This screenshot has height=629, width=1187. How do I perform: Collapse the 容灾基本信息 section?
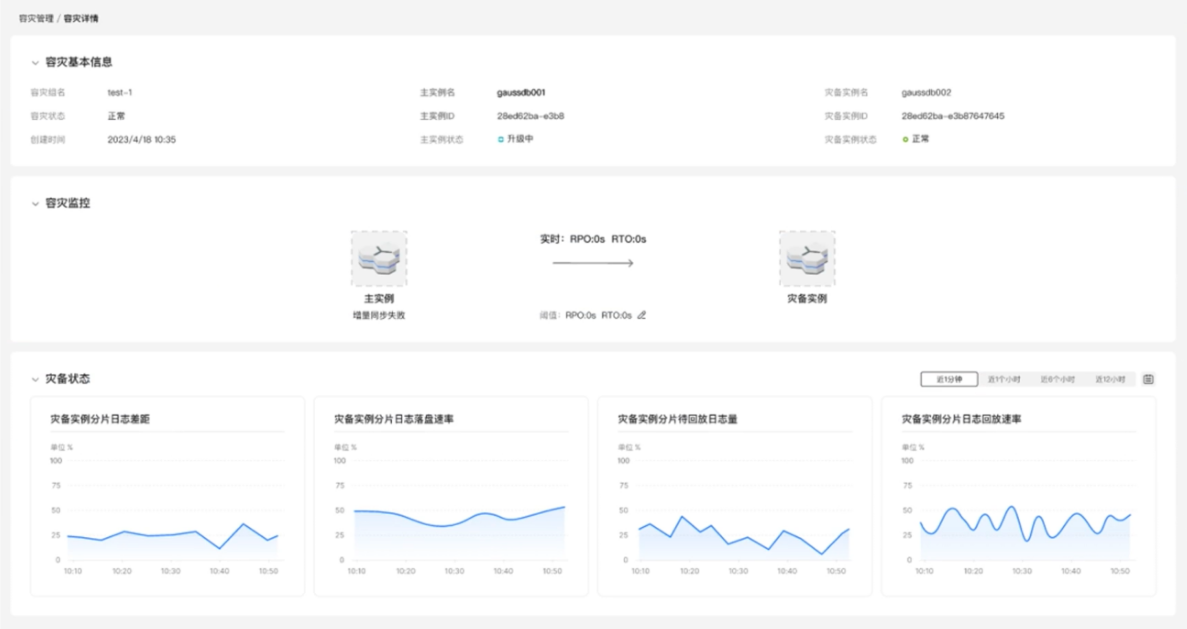point(35,63)
